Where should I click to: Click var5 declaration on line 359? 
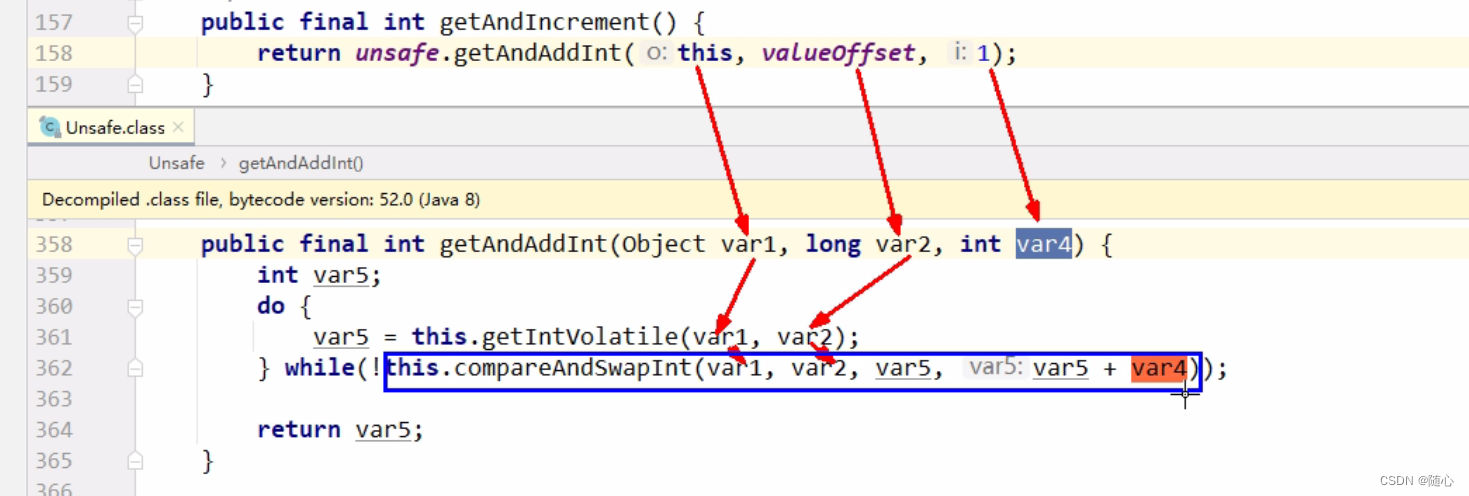341,275
